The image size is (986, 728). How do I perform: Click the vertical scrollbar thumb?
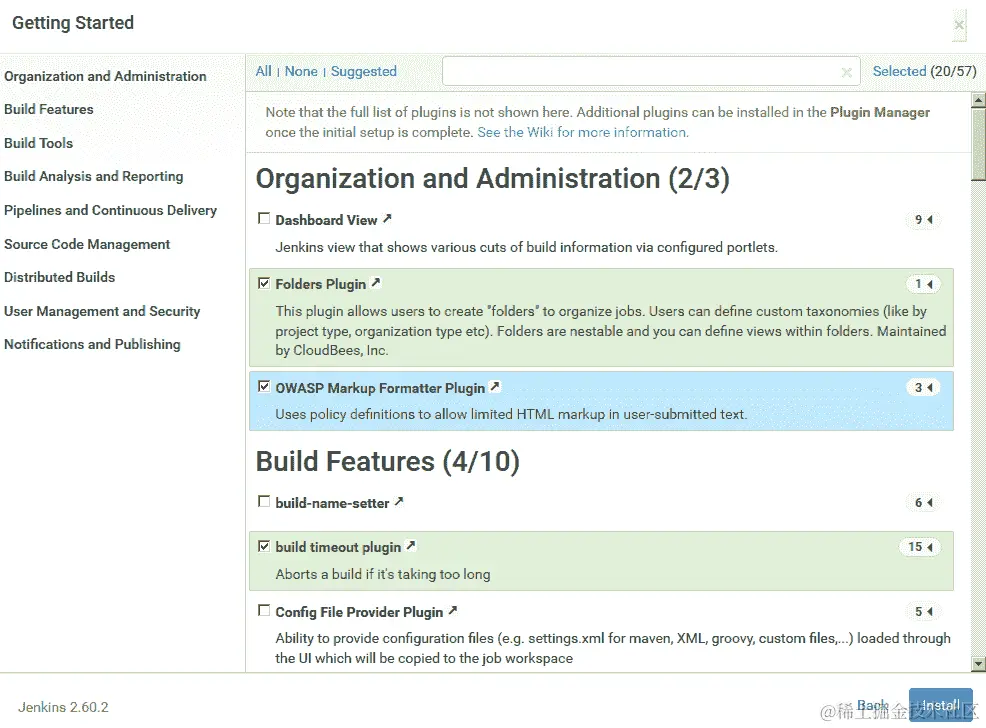click(x=978, y=144)
